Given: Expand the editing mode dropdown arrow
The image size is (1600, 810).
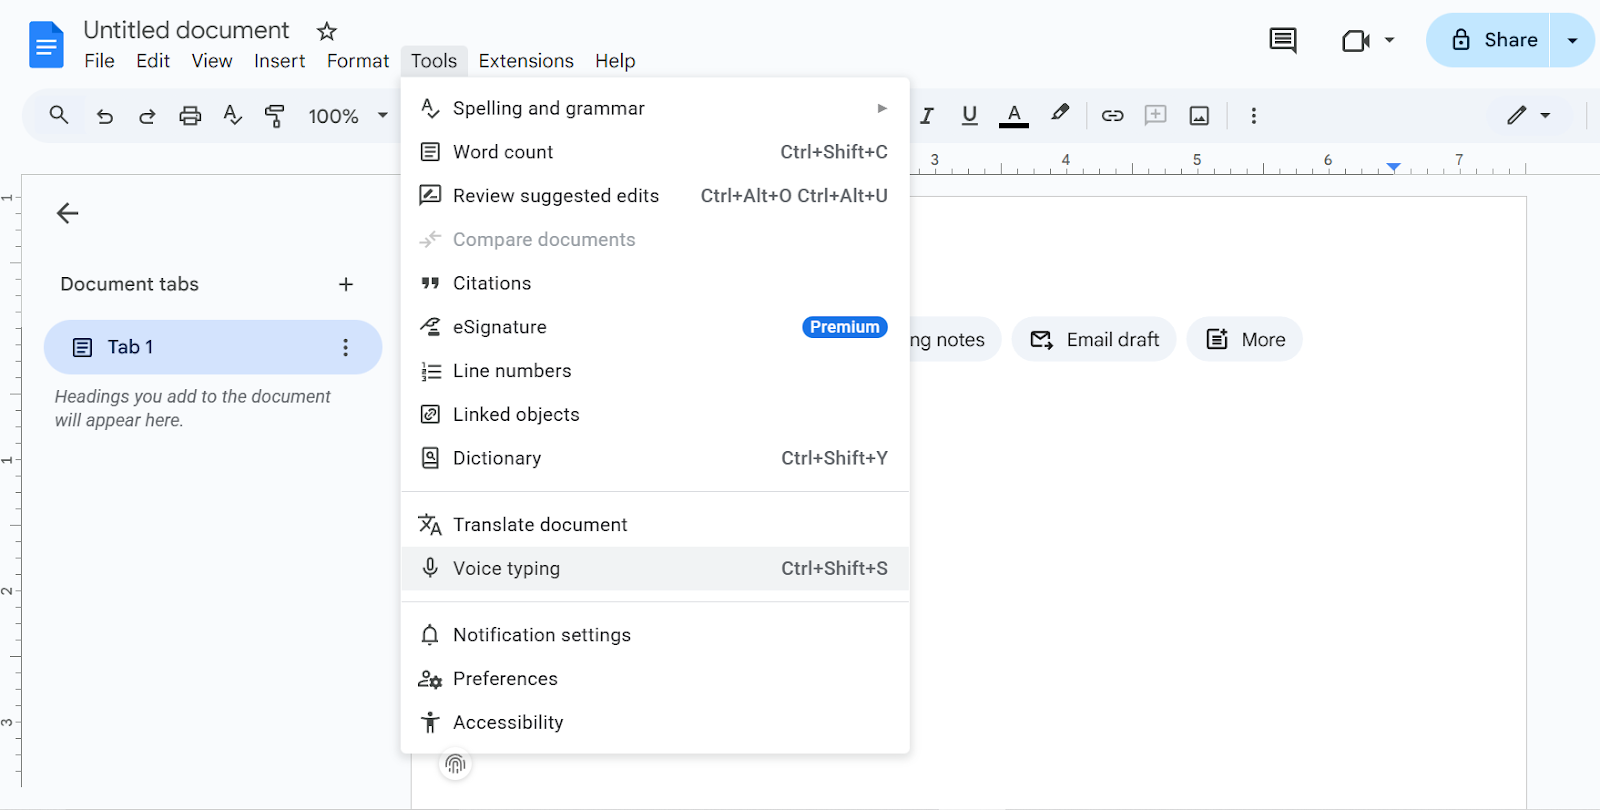Looking at the screenshot, I should [x=1545, y=116].
